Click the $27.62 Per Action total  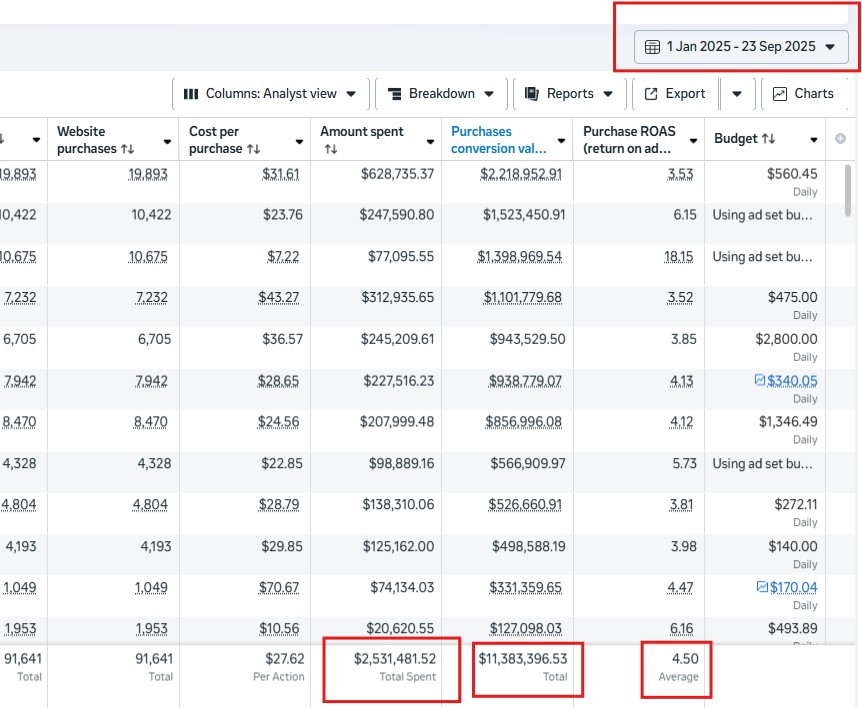tap(285, 659)
